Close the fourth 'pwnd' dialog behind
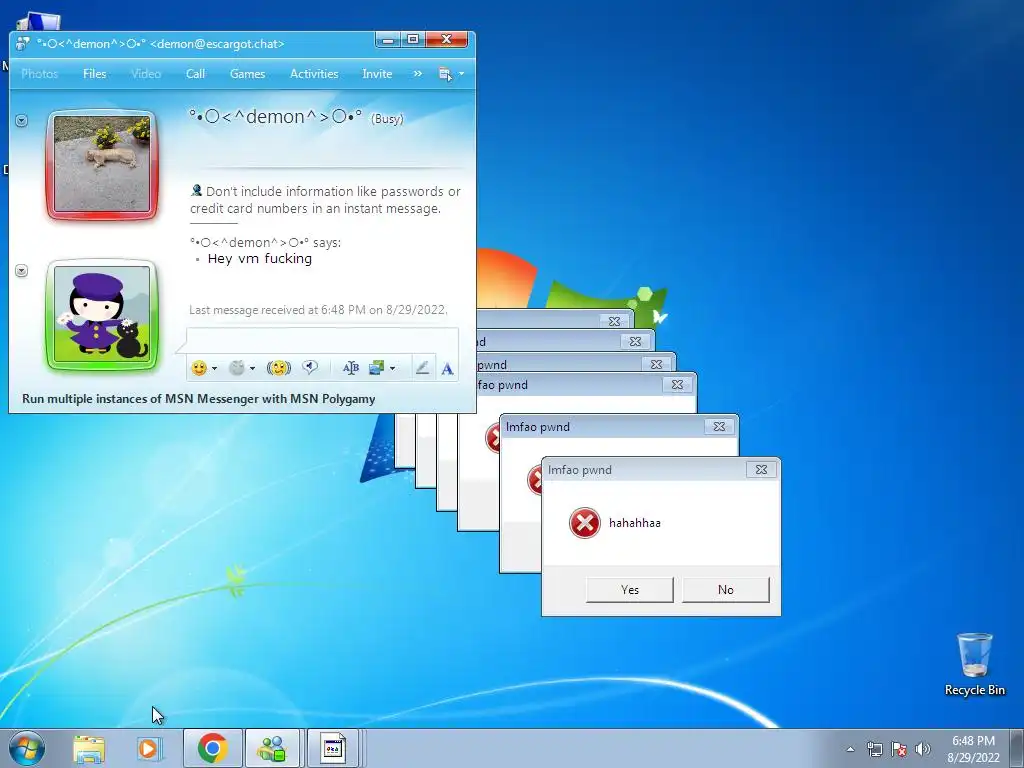Viewport: 1024px width, 768px height. tap(656, 364)
